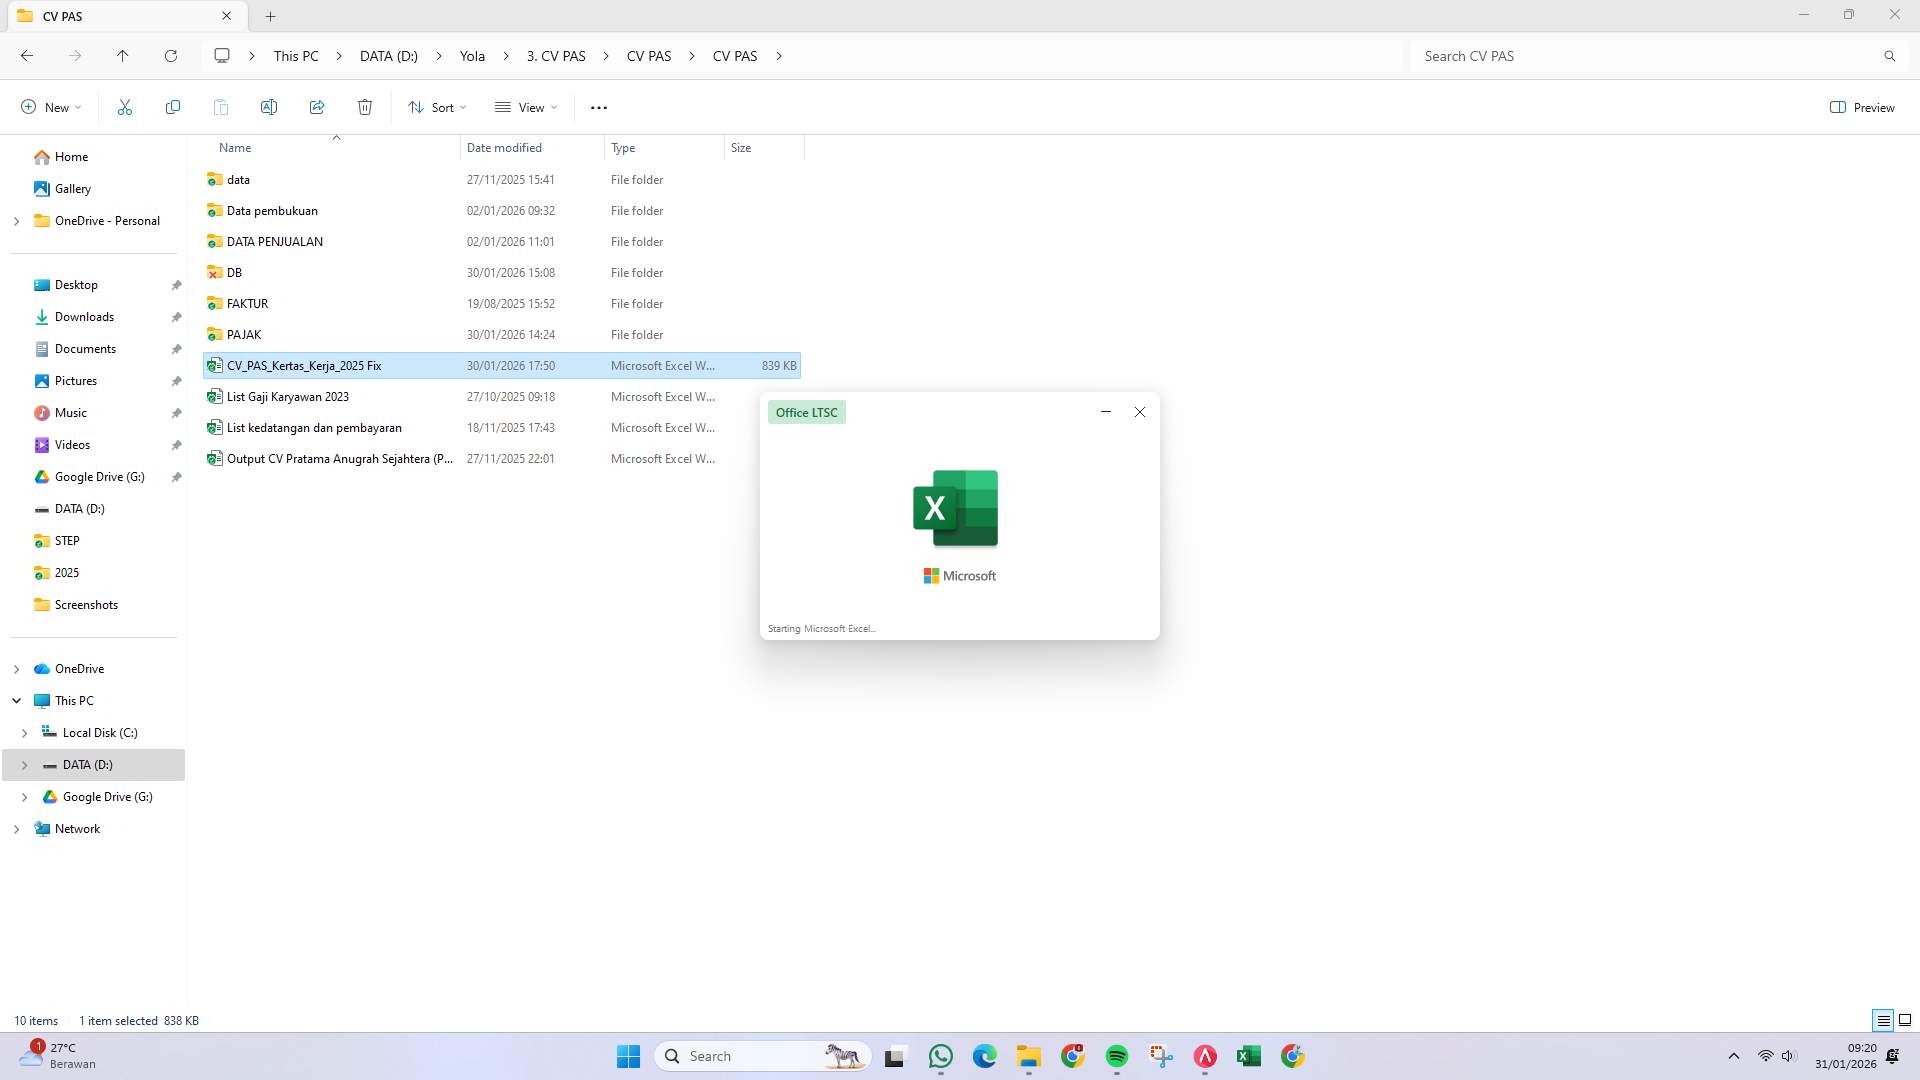Click inside the Search CV PAS field
Image resolution: width=1920 pixels, height=1080 pixels.
point(1600,56)
